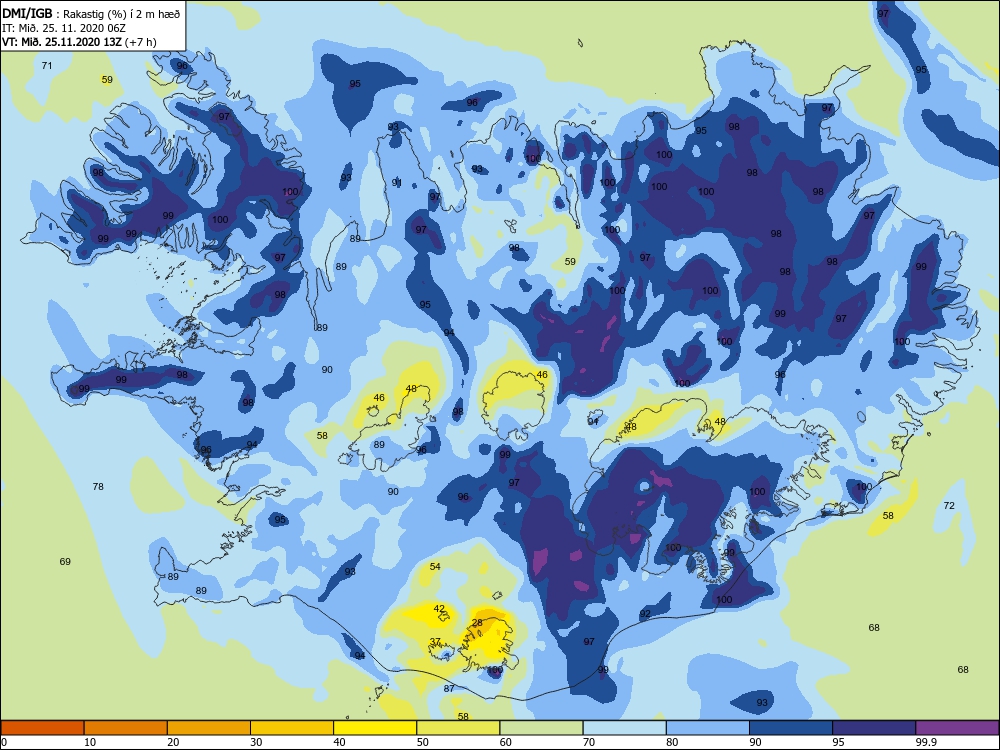Click the legend scale label 10
The height and width of the screenshot is (750, 1000).
[90, 742]
